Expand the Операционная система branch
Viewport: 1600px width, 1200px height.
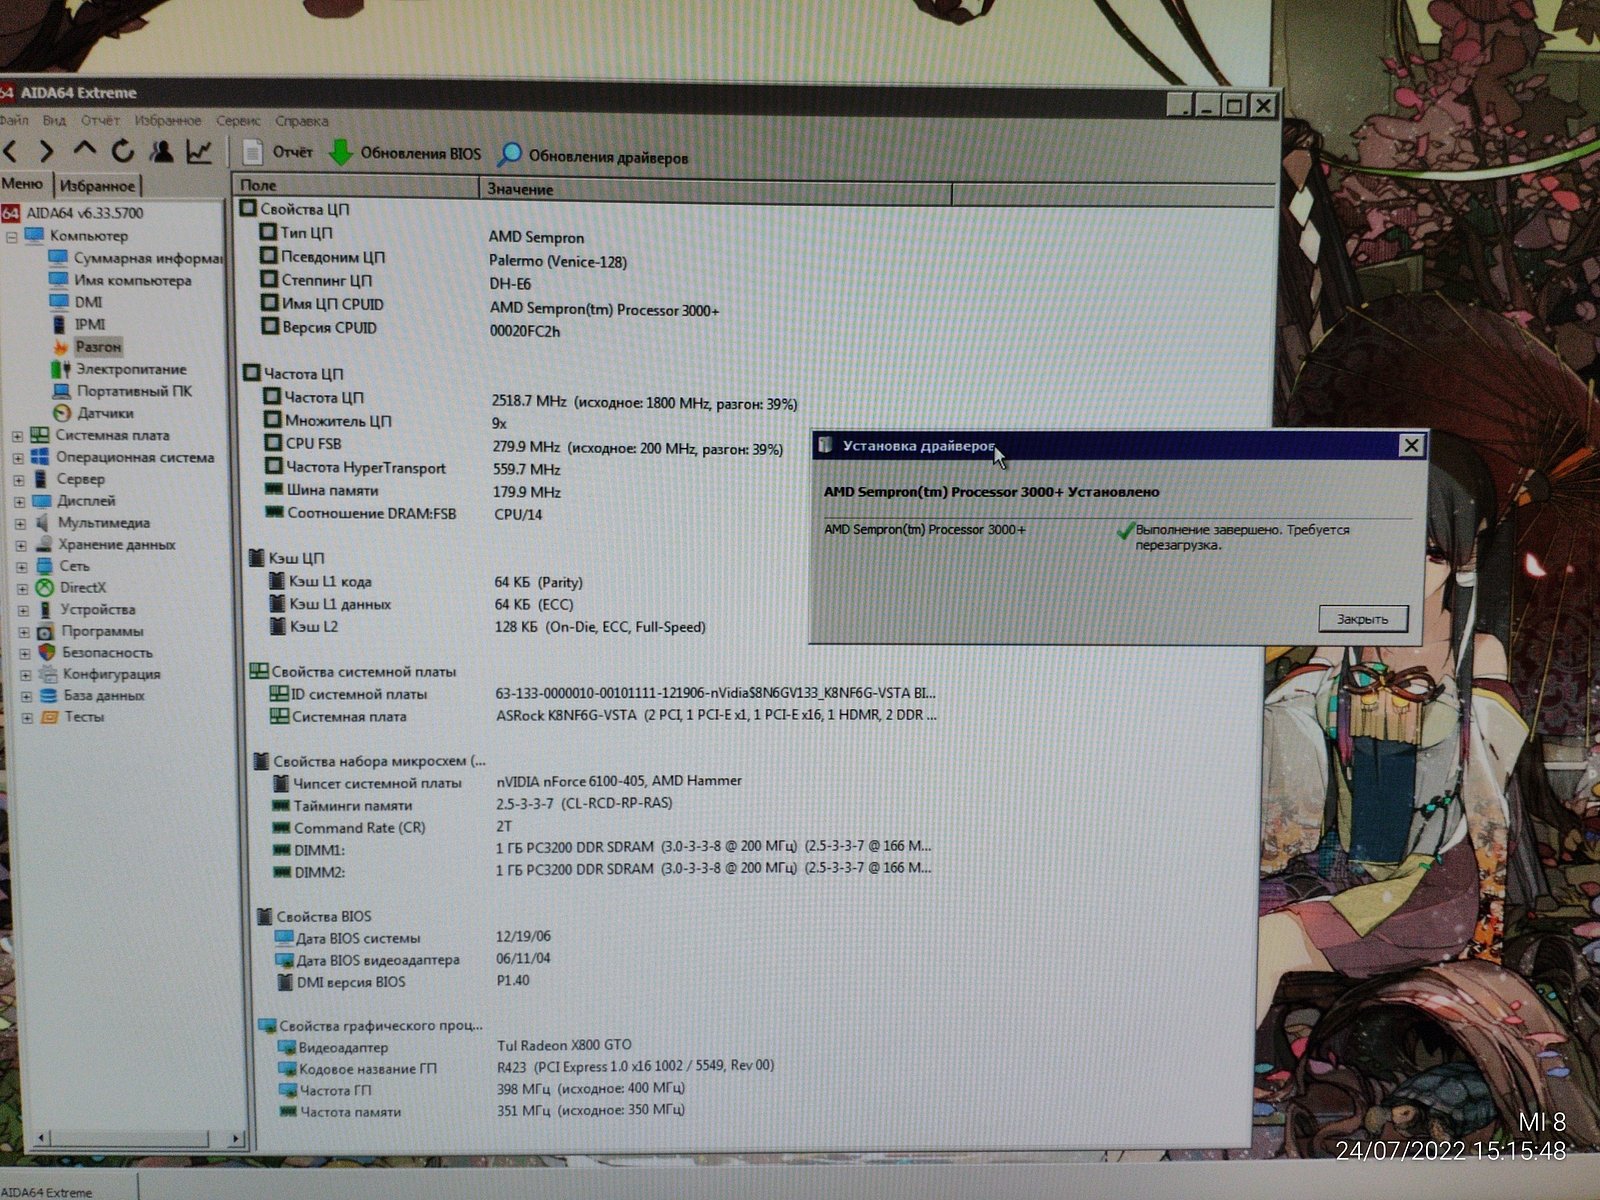pyautogui.click(x=18, y=458)
